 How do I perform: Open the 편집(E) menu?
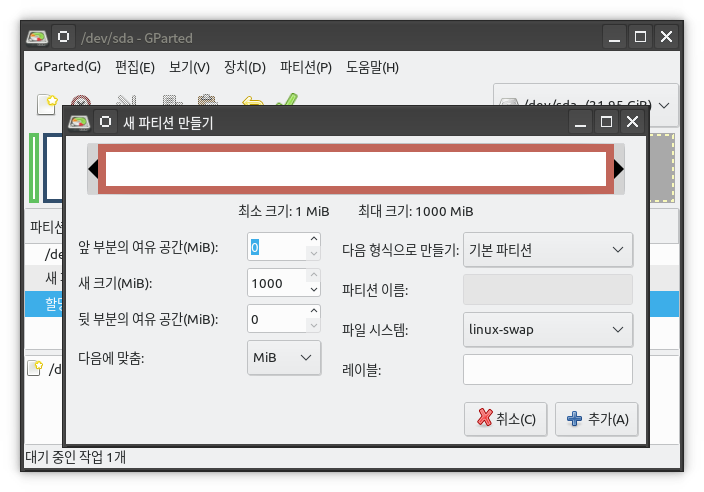135,67
